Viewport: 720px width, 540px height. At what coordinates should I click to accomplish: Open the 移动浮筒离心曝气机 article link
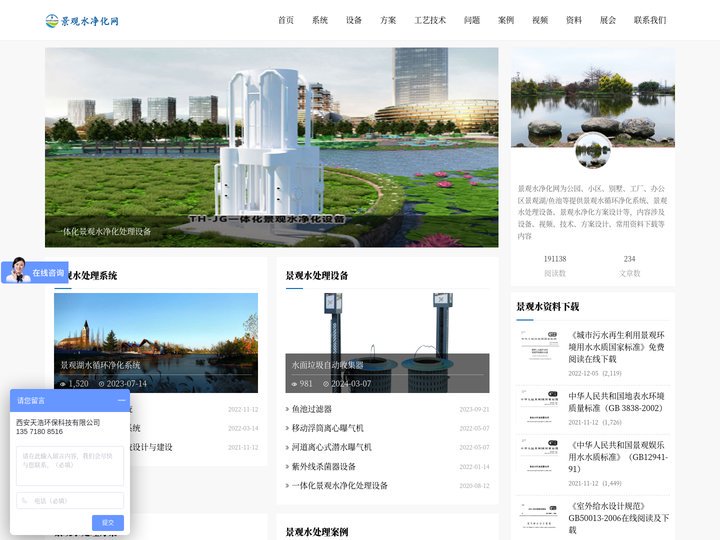coord(328,428)
